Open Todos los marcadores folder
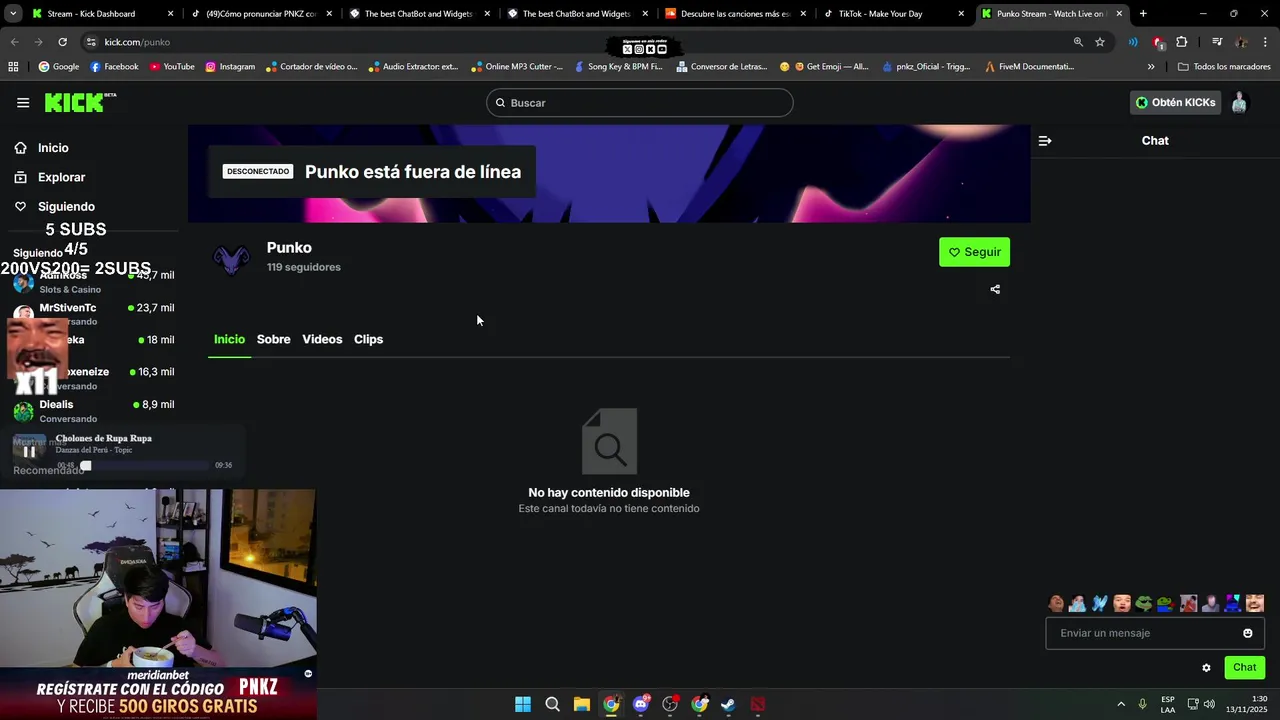Viewport: 1280px width, 720px height. tap(1224, 67)
